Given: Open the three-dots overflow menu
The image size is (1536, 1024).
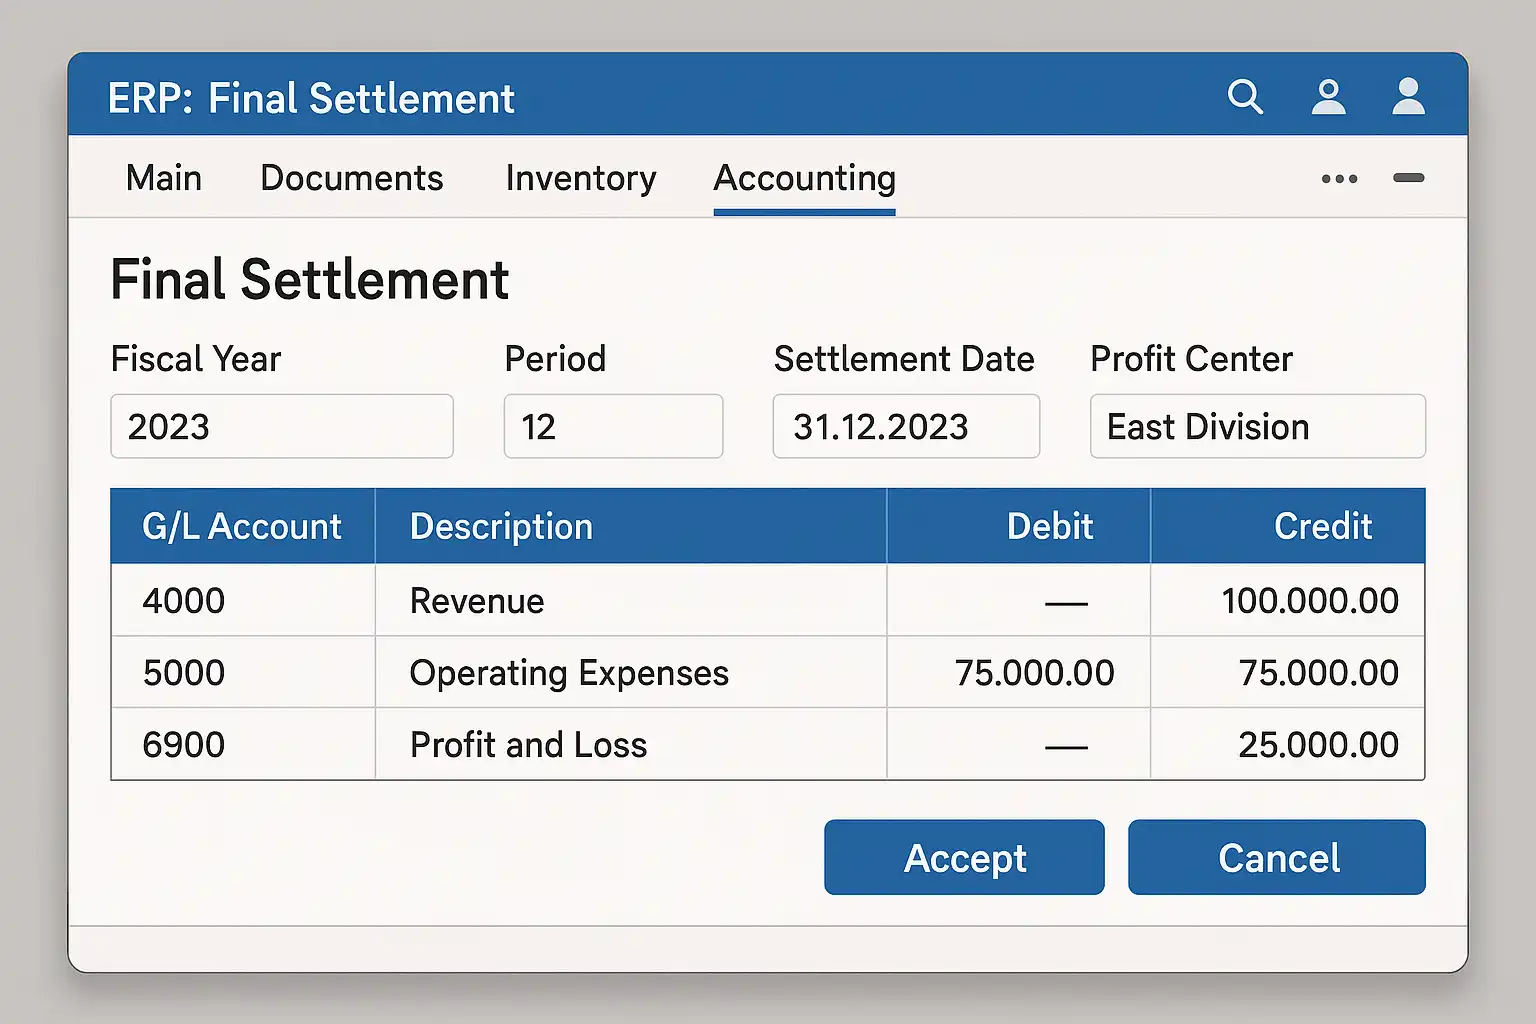Looking at the screenshot, I should point(1339,179).
